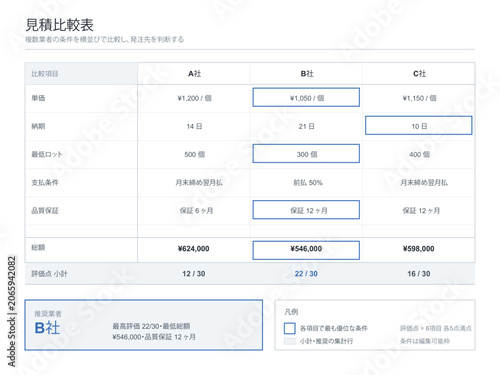This screenshot has height=375, width=500.
Task: Select the 400 個 minimum lot cell
Action: [419, 154]
